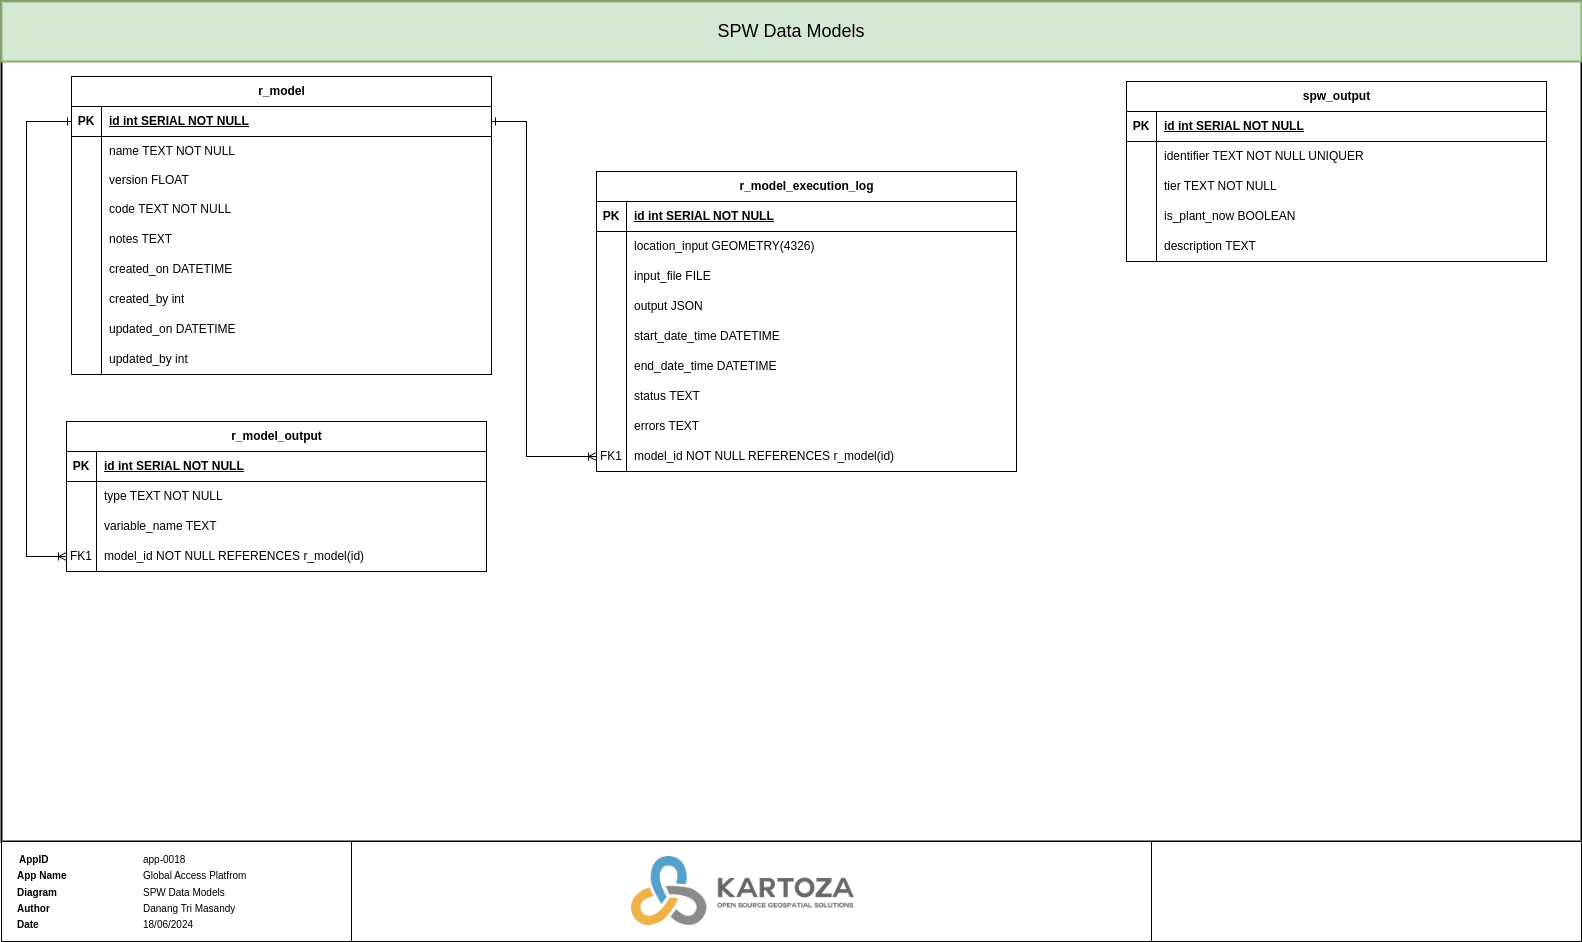Select the r_model_output table header
Screen dimensions: 1582x942
coord(276,436)
